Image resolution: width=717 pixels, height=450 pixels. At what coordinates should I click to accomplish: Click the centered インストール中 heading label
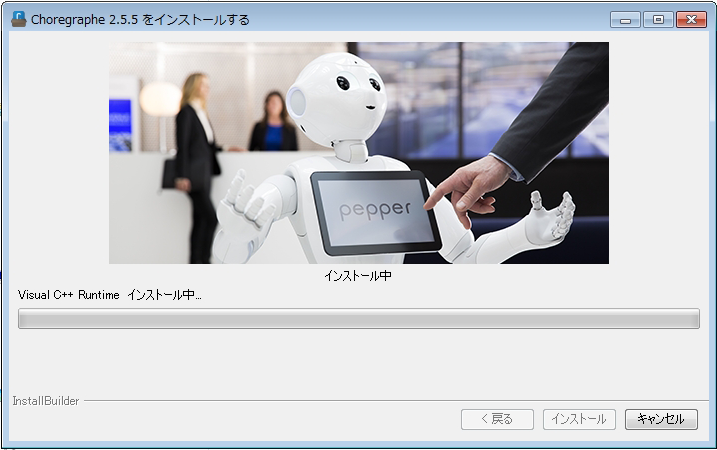click(358, 276)
